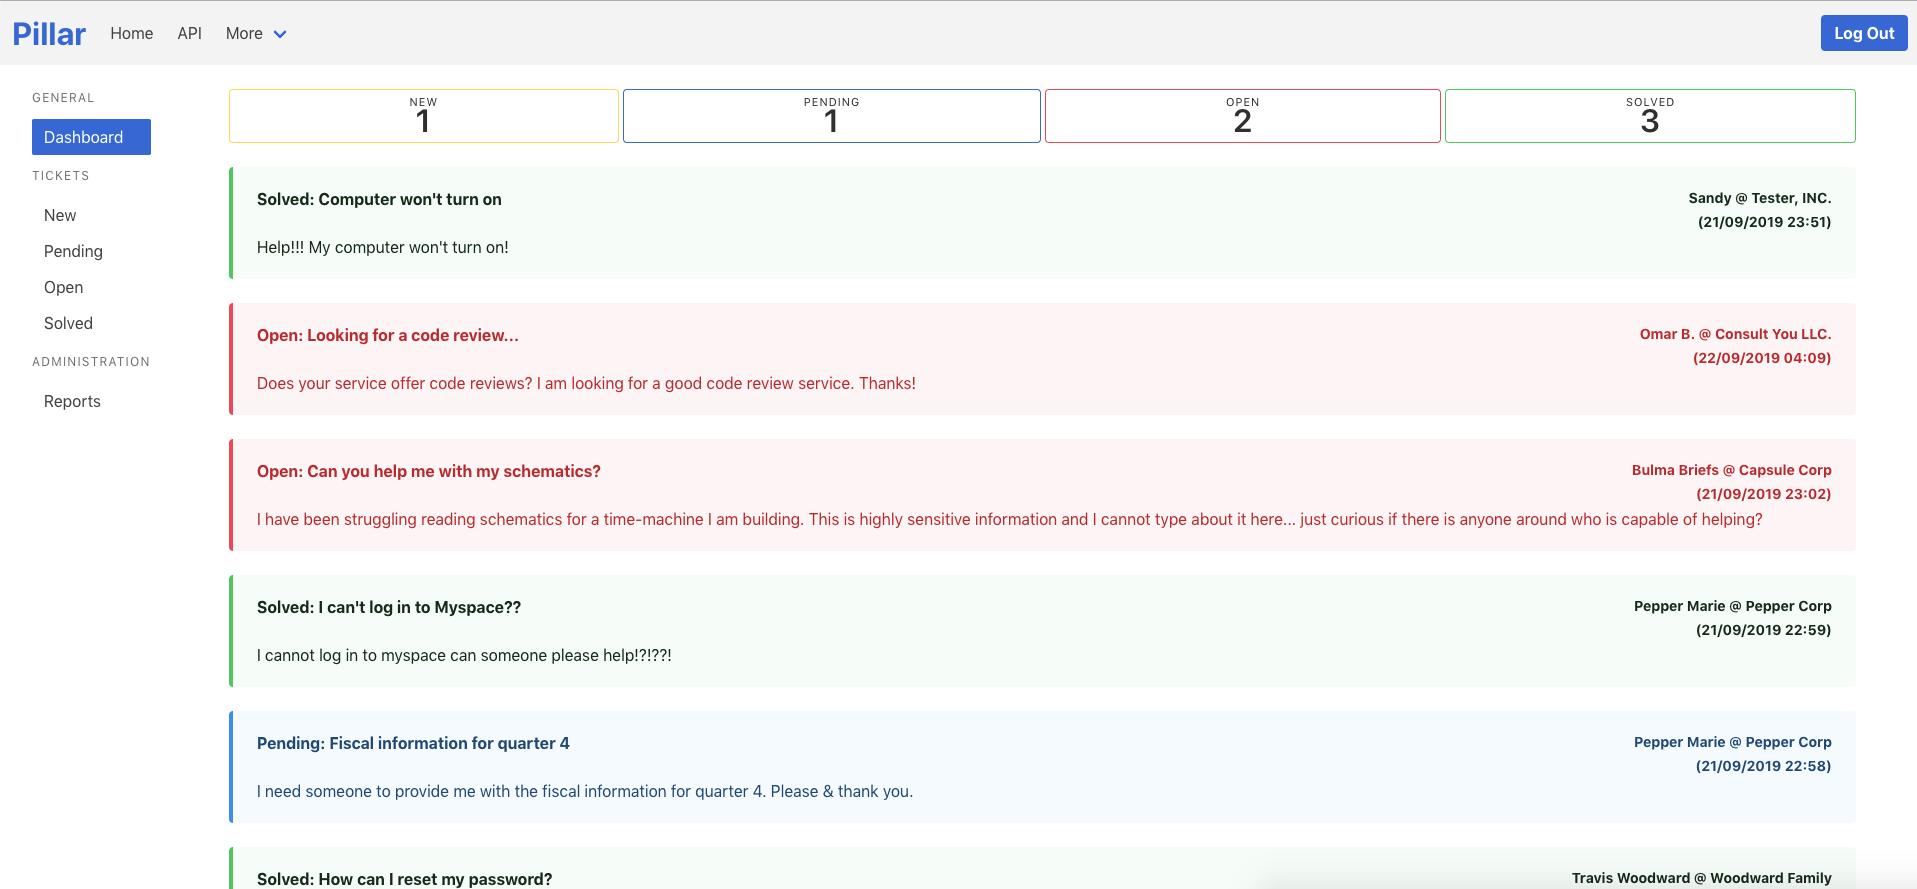Click the chevron next to More
The image size is (1917, 889).
280,34
